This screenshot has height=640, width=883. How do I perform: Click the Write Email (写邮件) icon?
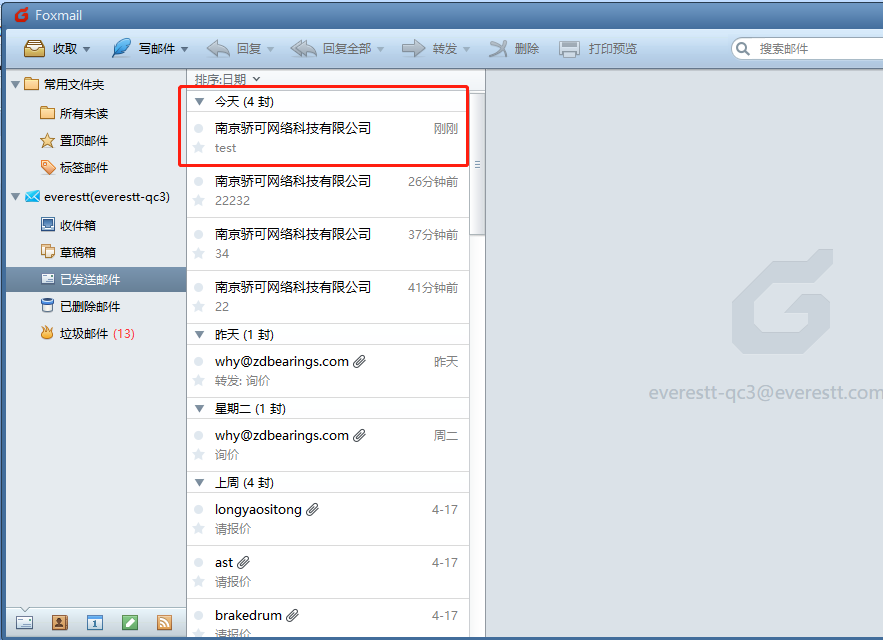(x=120, y=47)
